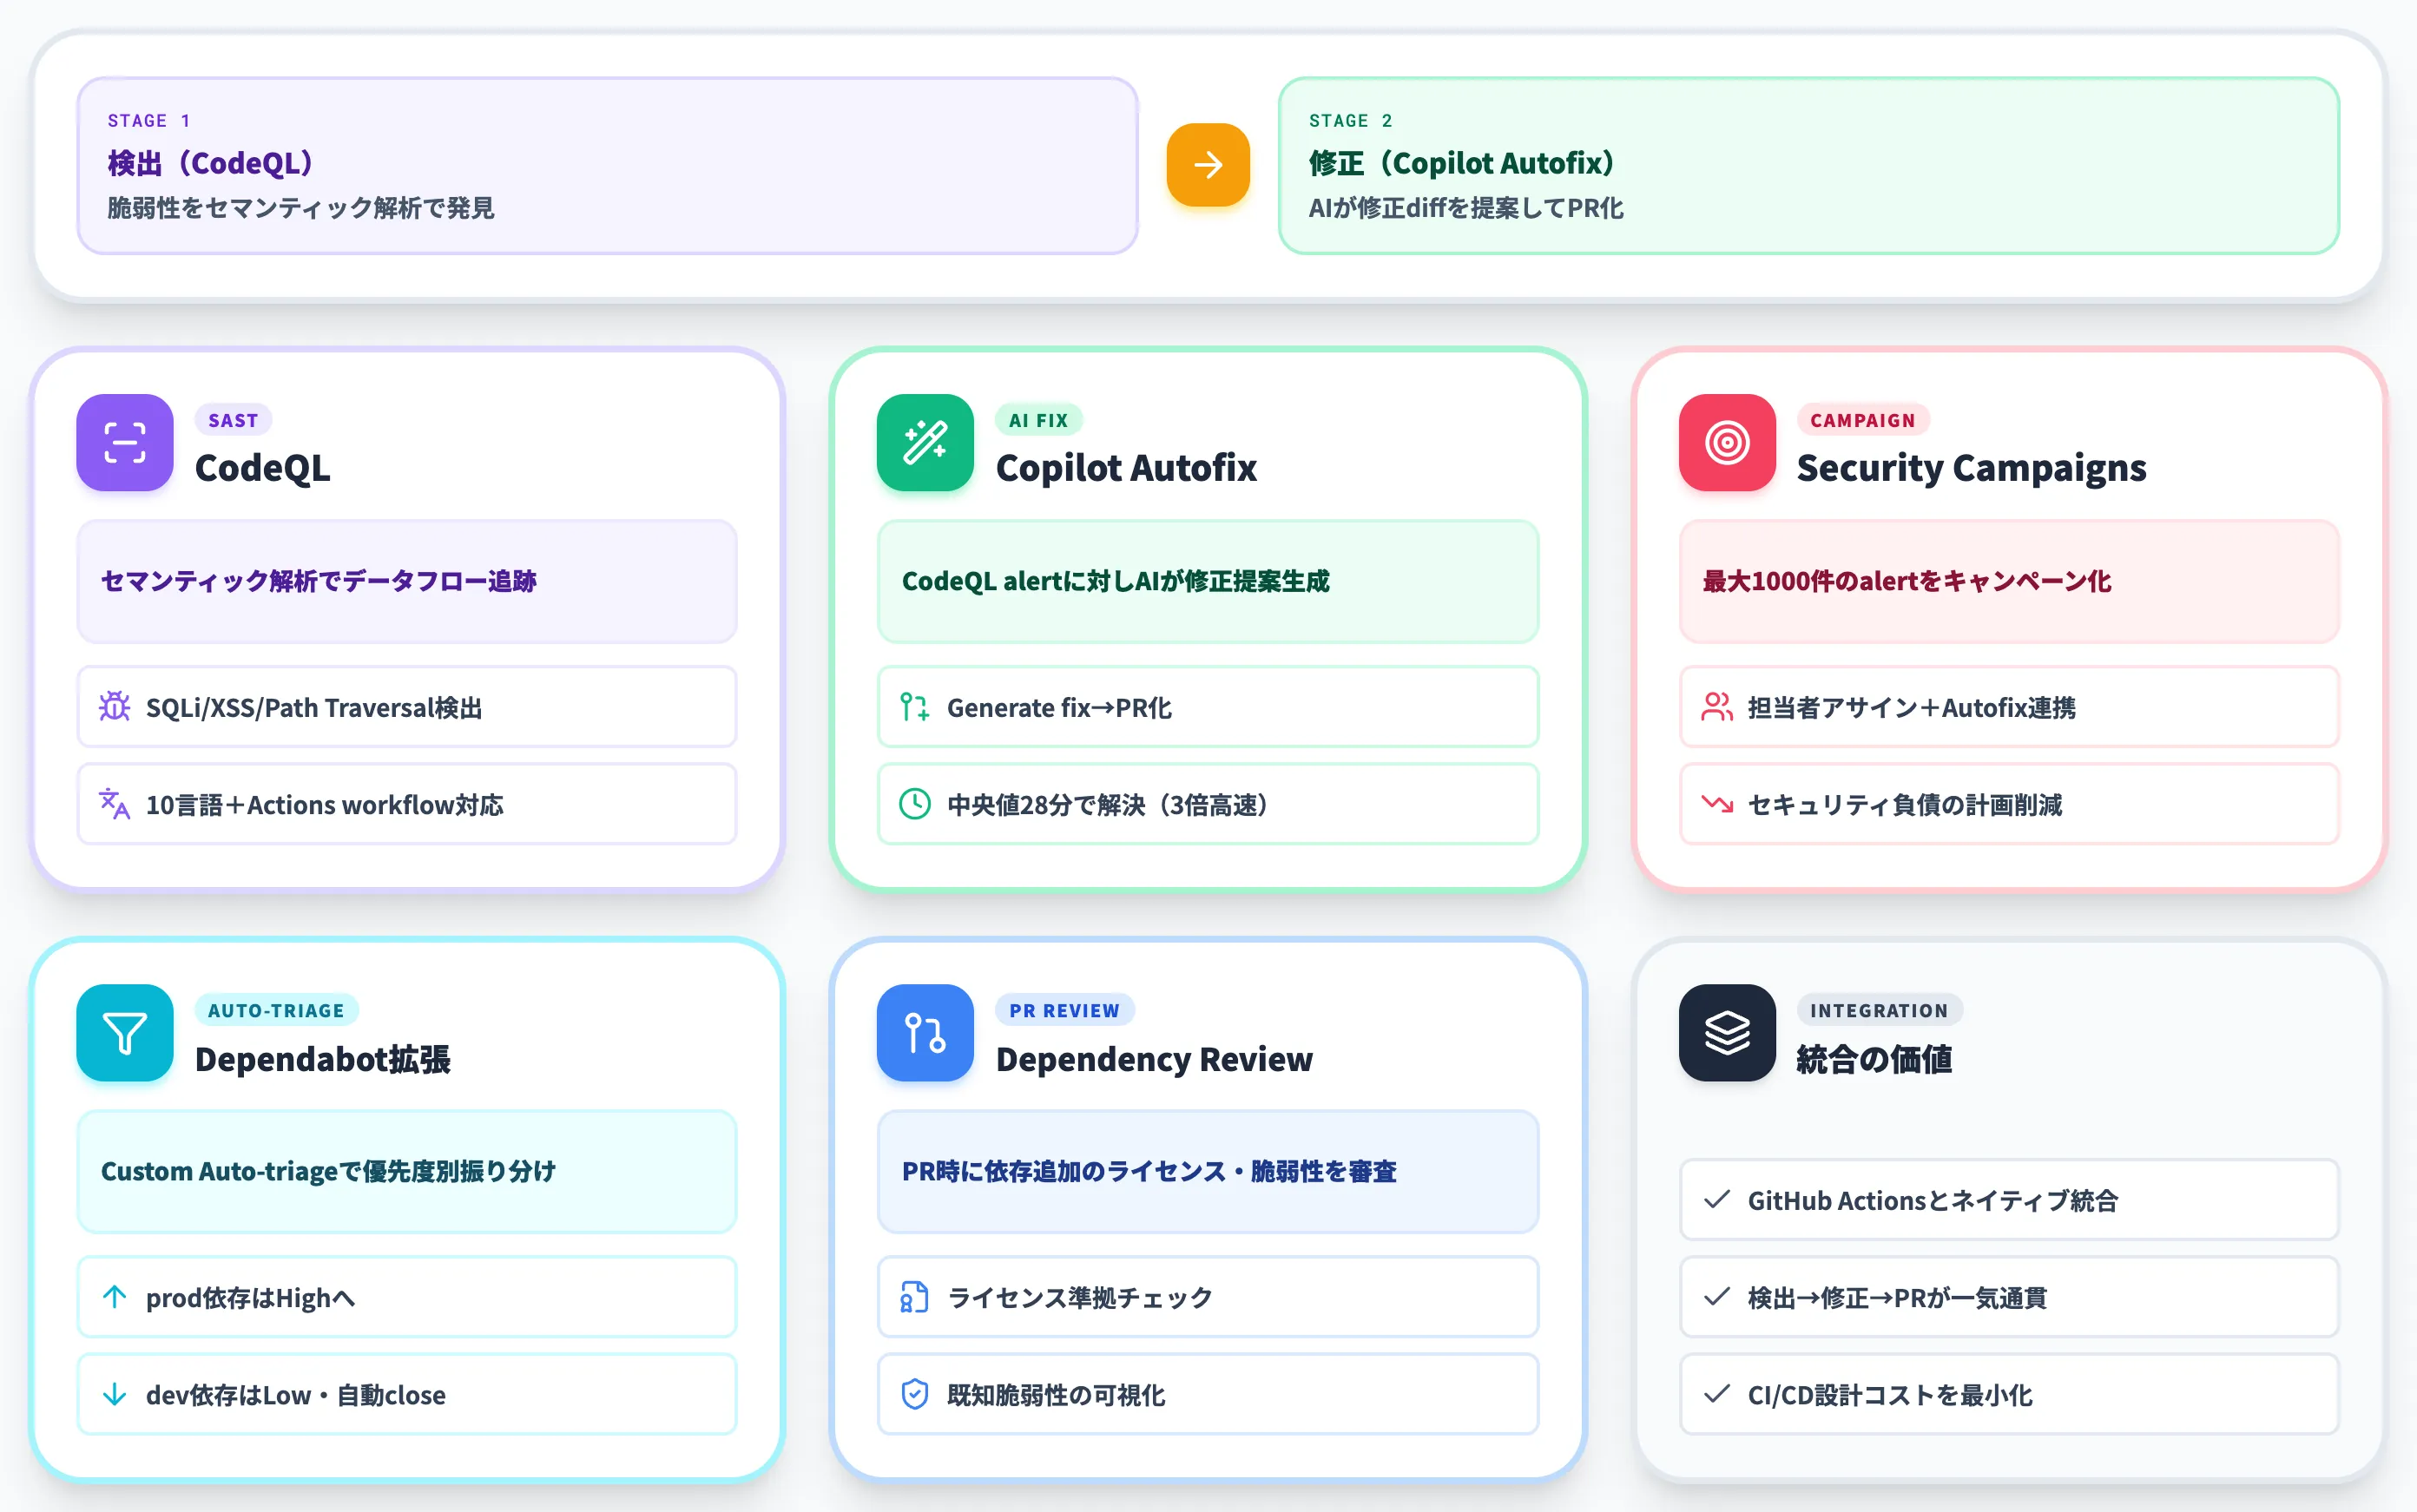The width and height of the screenshot is (2417, 1512).
Task: Click the shield icon beside 既知脆弱性の可視化
Action: [x=915, y=1394]
